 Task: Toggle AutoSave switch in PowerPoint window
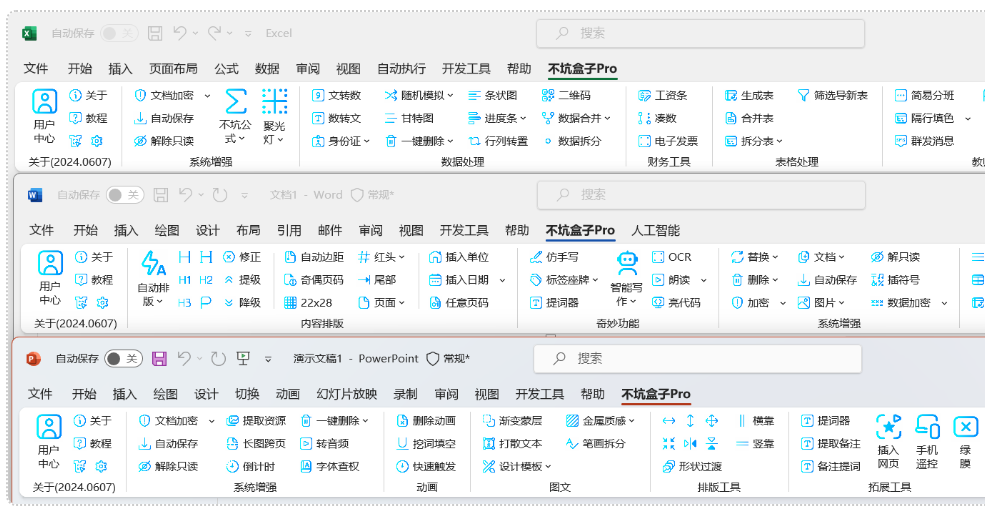(124, 359)
